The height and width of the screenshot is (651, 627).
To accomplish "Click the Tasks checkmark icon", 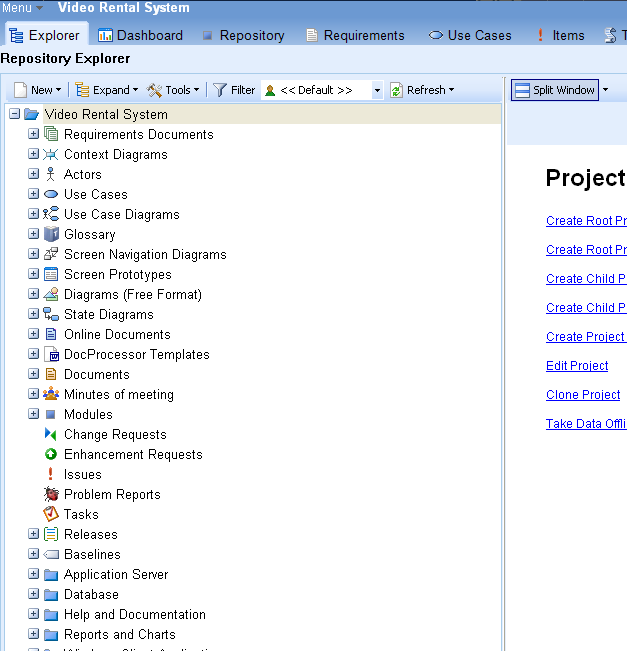I will tap(51, 514).
